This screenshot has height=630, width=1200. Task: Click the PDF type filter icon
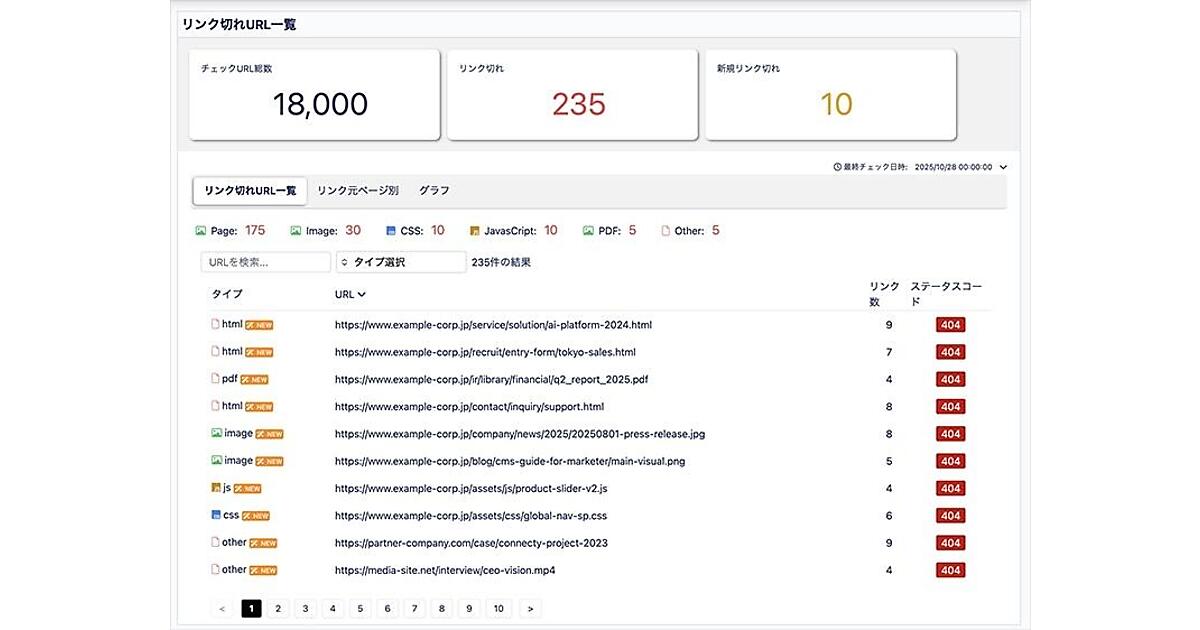[589, 231]
